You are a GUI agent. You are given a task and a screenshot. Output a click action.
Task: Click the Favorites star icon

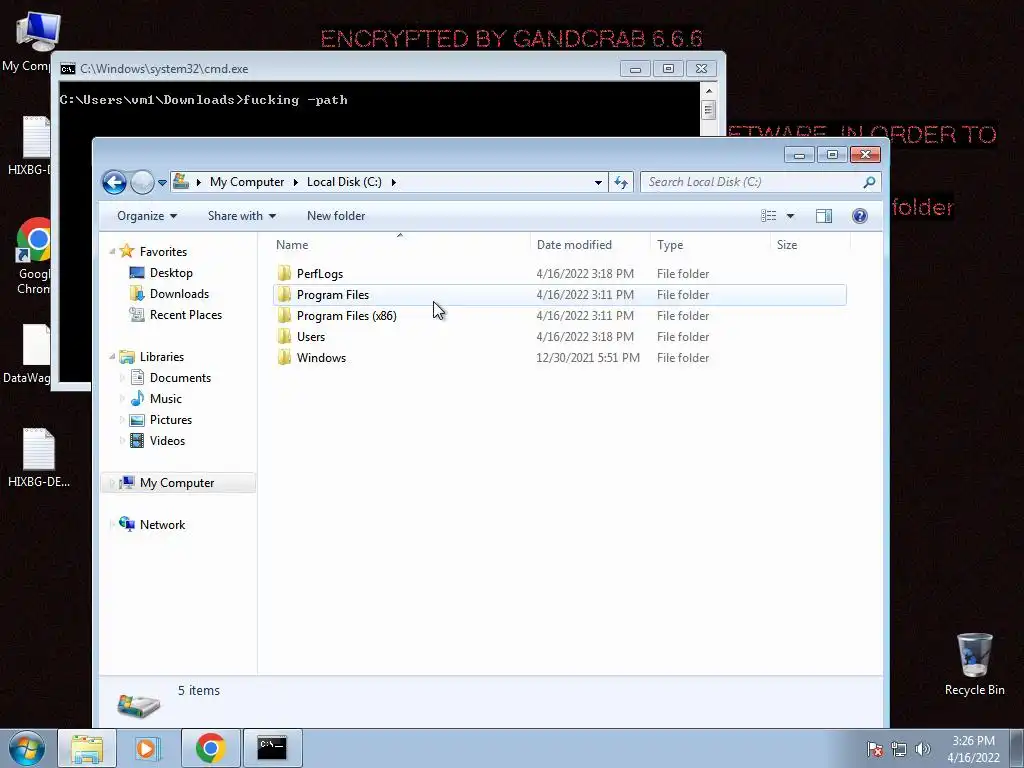coord(127,251)
